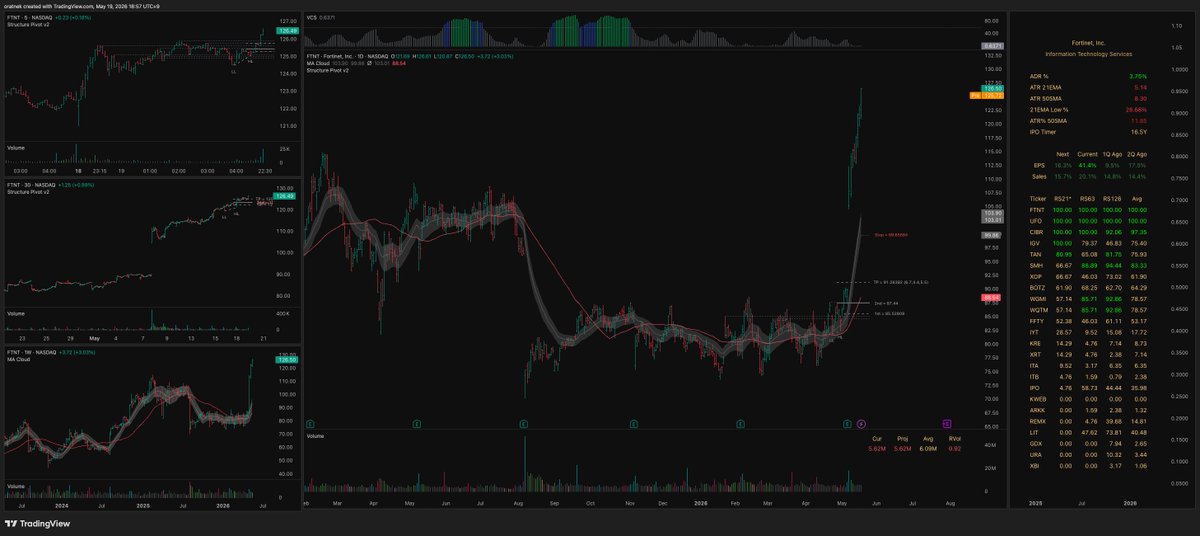1200x536 pixels.
Task: Click the Sales row label
Action: point(1039,175)
